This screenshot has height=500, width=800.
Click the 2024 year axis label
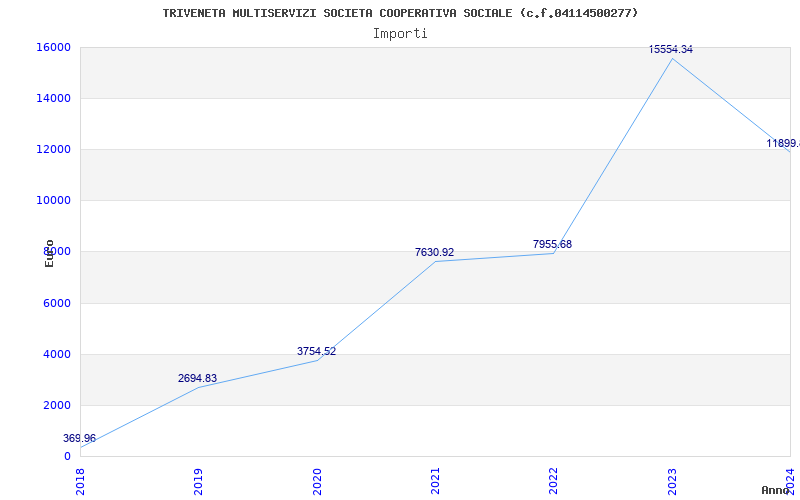(790, 482)
